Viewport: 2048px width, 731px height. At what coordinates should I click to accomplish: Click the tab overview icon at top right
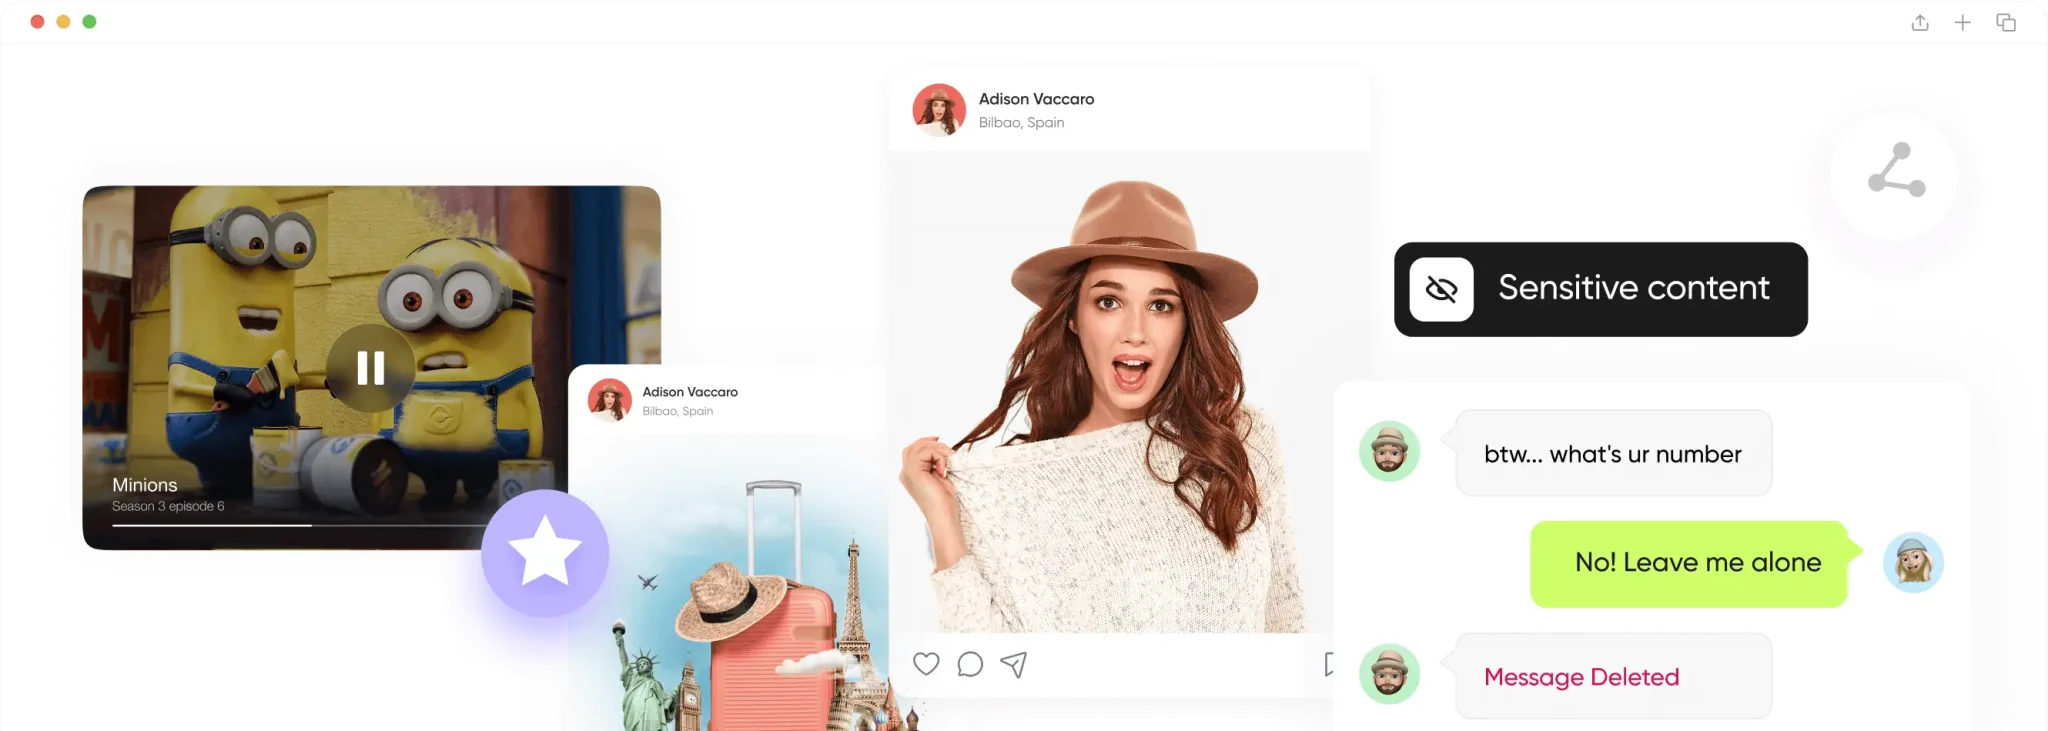[x=2006, y=23]
